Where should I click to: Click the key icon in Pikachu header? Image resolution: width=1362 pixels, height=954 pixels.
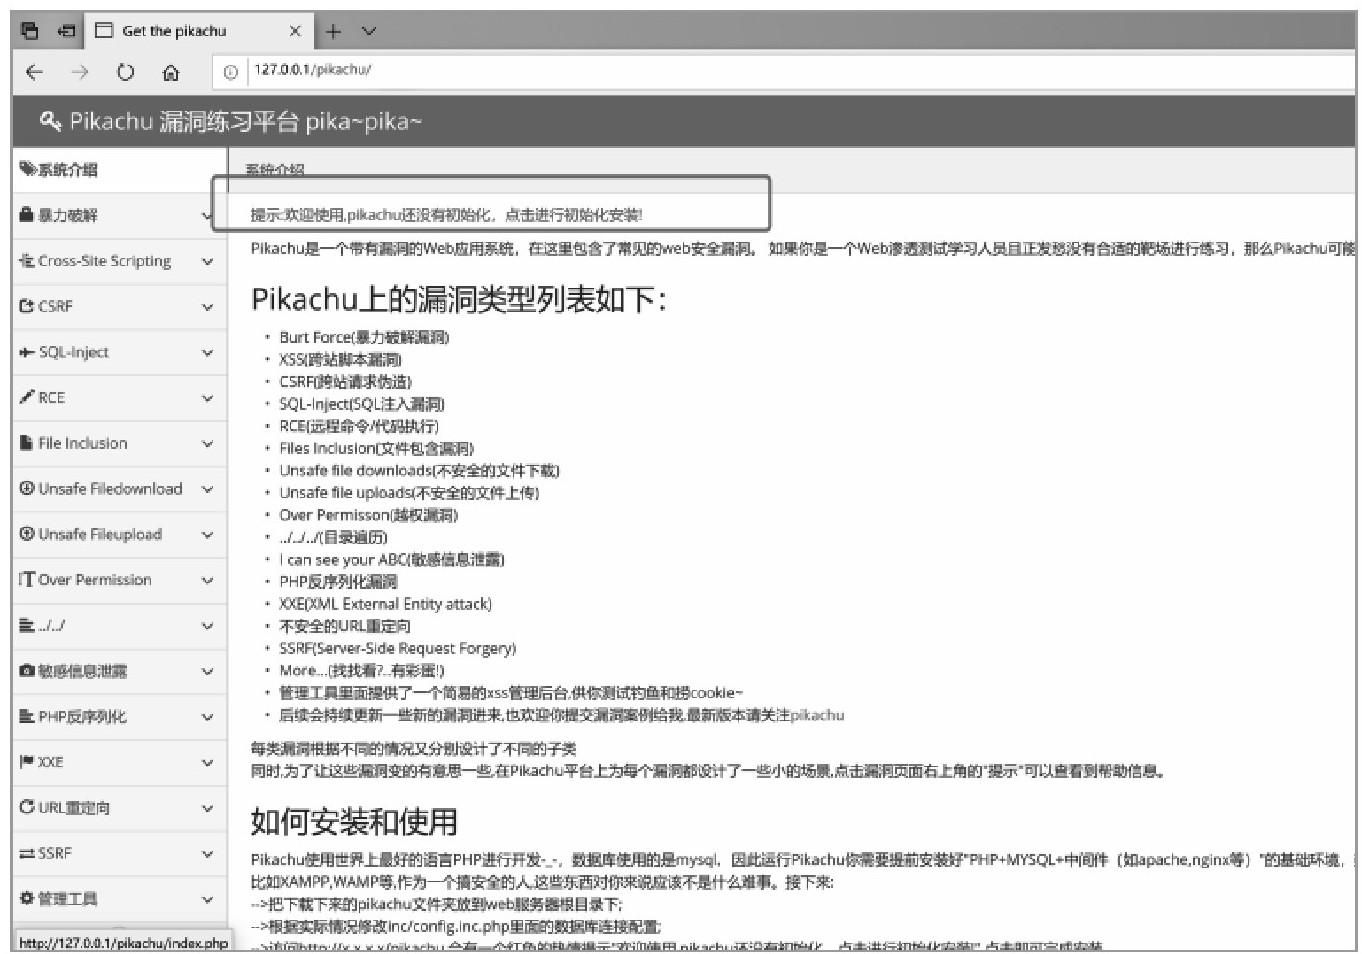(x=50, y=122)
